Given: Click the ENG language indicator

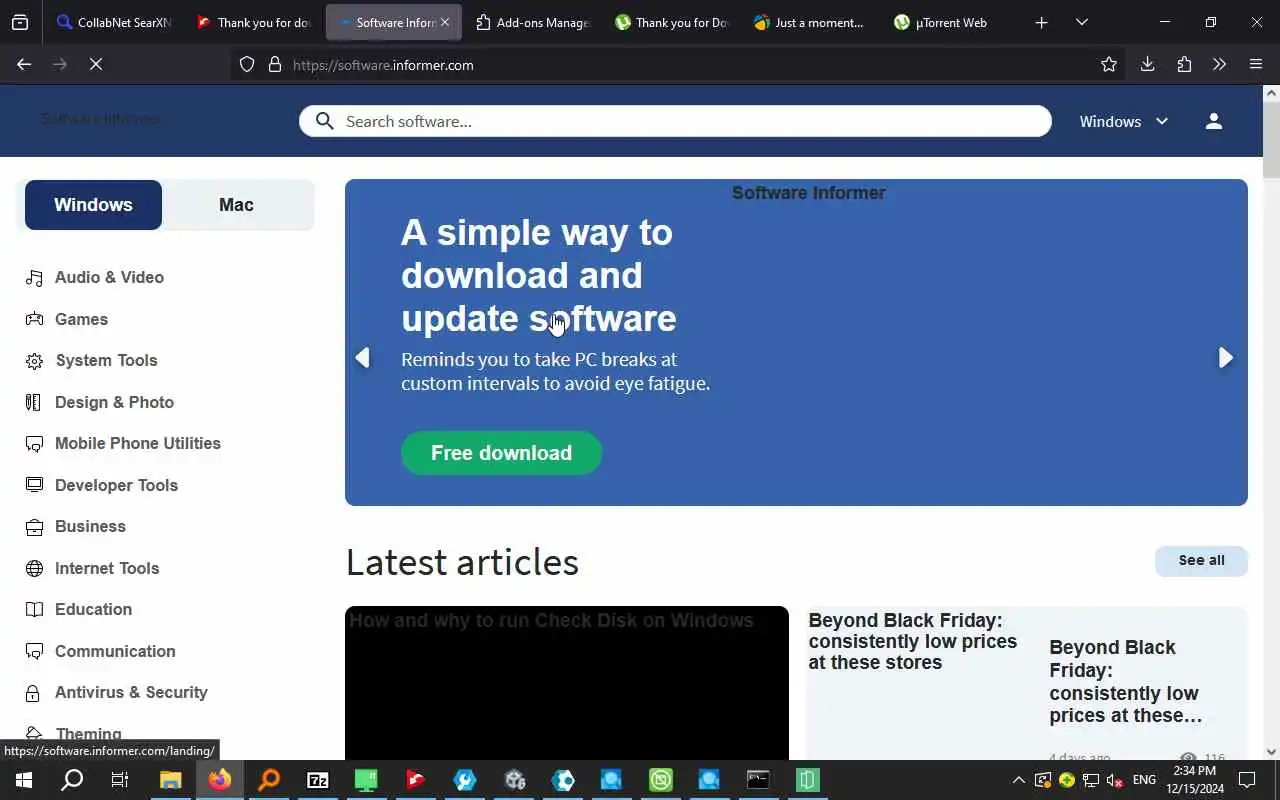Looking at the screenshot, I should tap(1144, 780).
